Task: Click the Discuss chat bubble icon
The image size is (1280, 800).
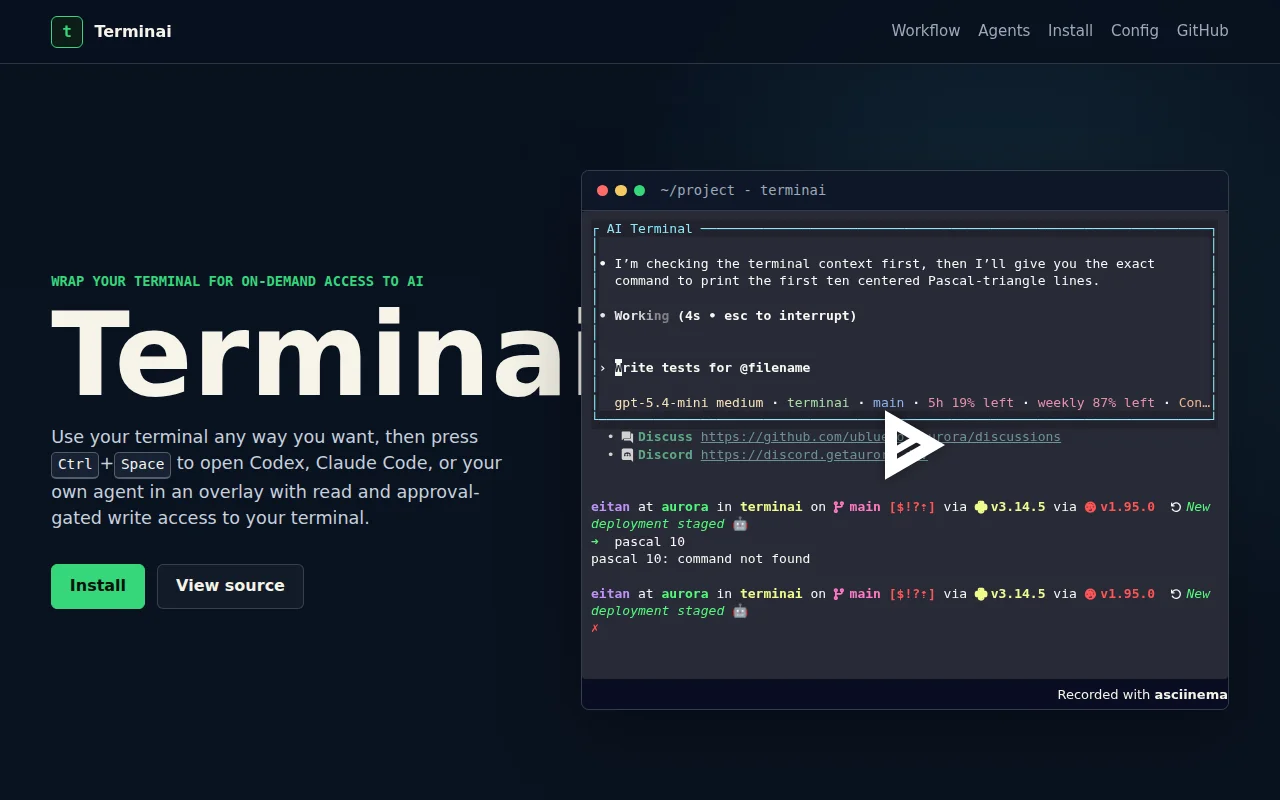Action: tap(627, 437)
